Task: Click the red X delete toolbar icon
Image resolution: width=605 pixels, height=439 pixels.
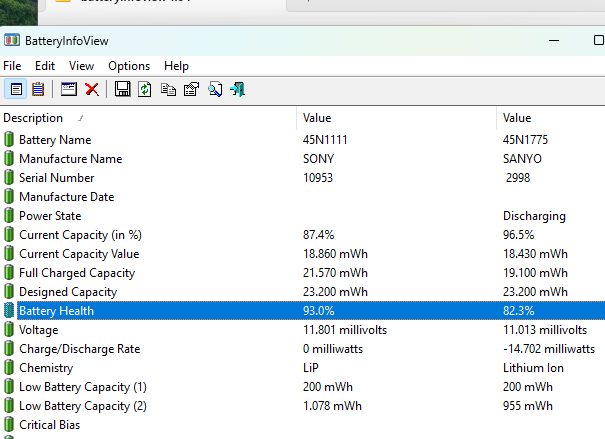Action: 92,89
